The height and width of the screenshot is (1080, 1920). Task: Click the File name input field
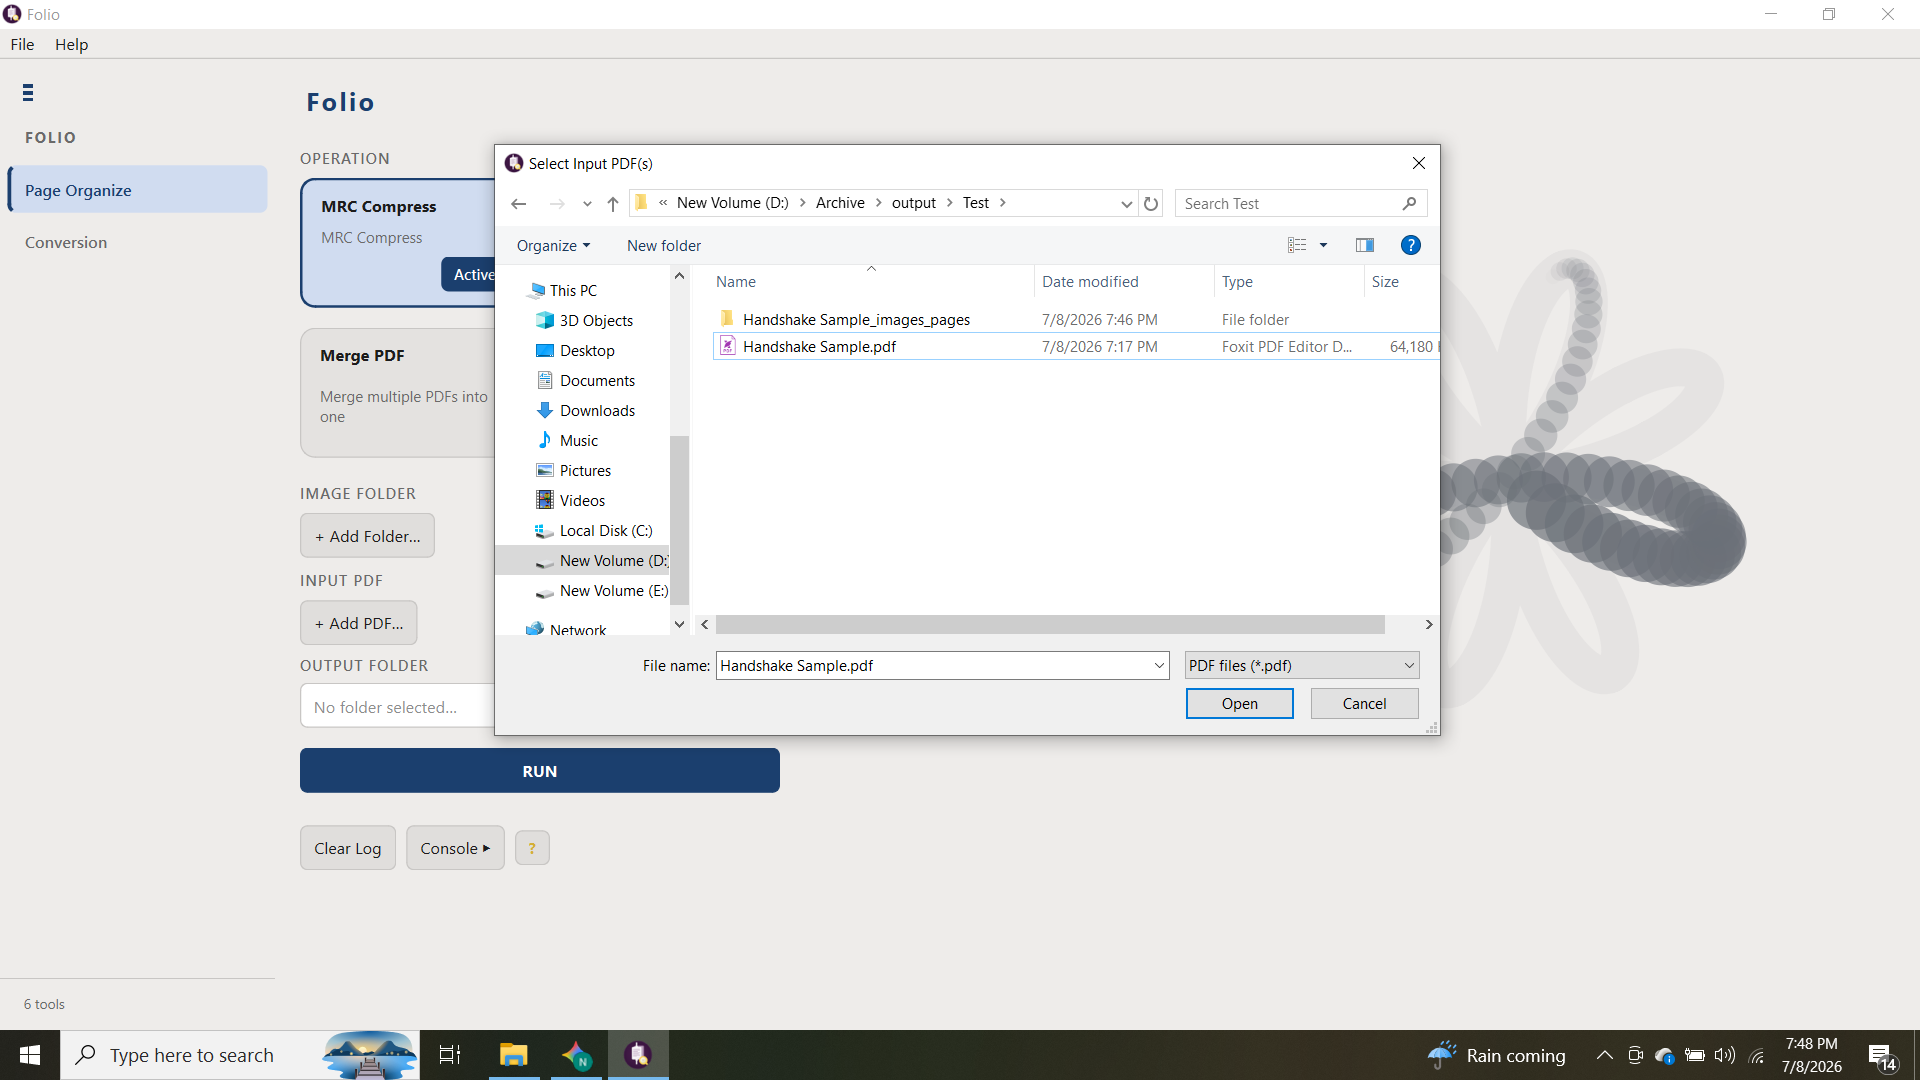pos(934,665)
